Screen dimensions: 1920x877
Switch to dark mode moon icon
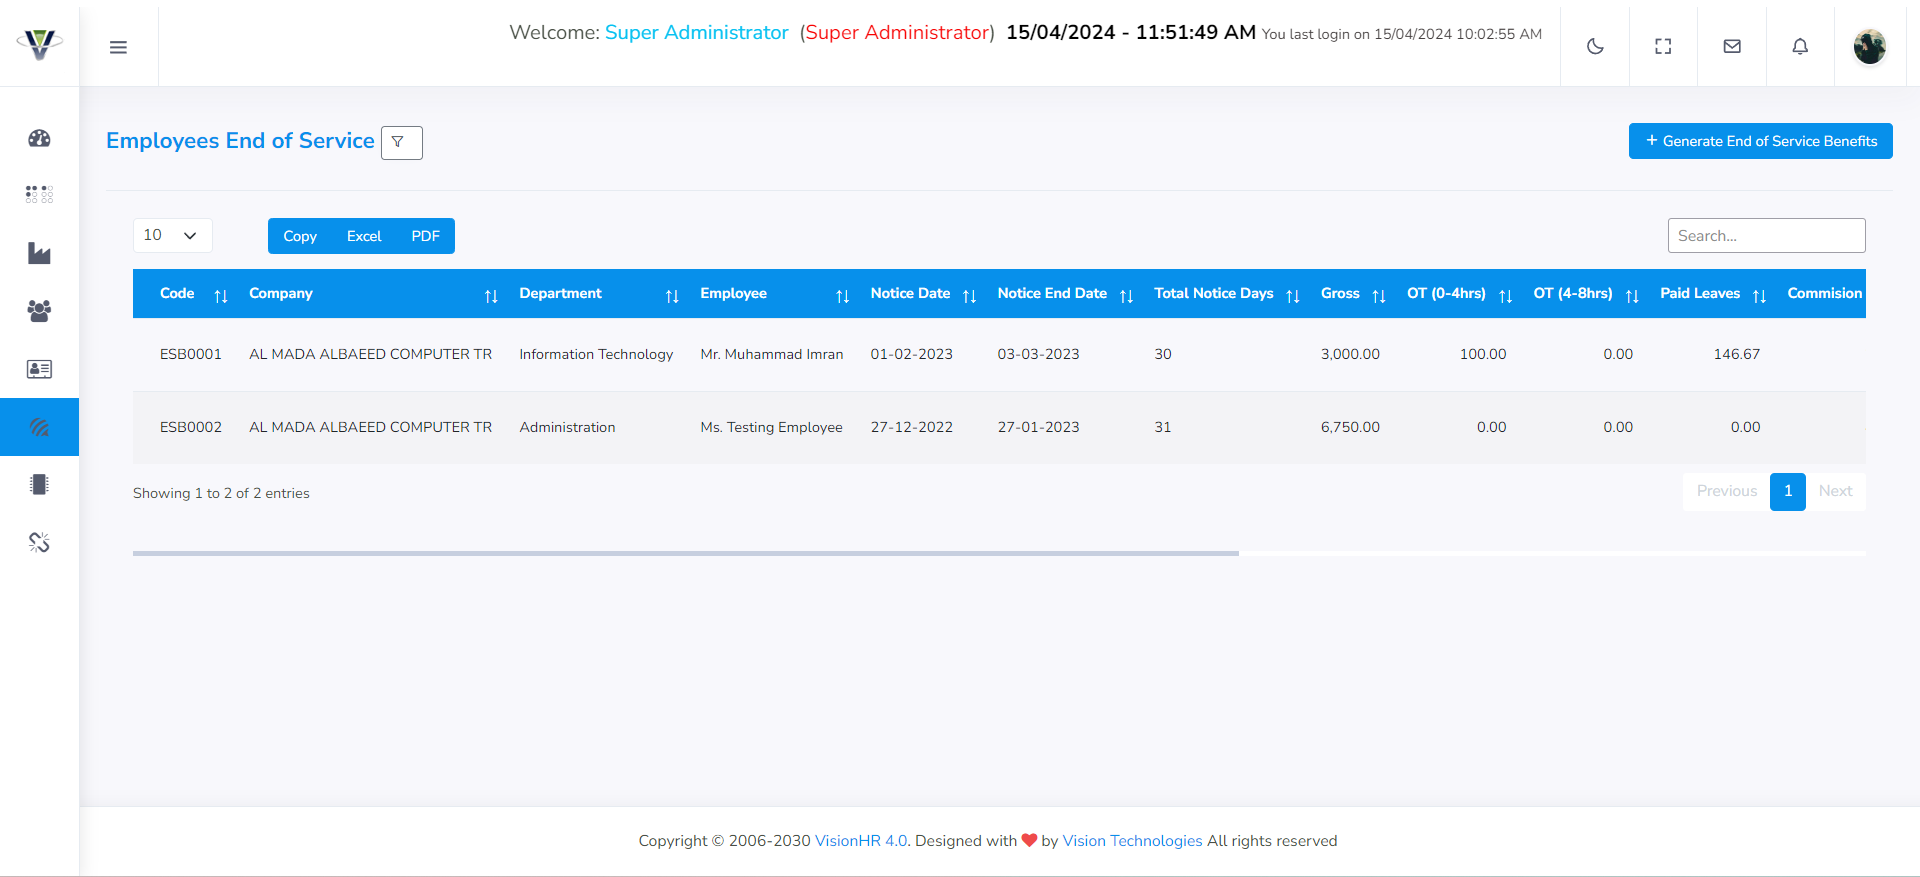click(x=1595, y=46)
